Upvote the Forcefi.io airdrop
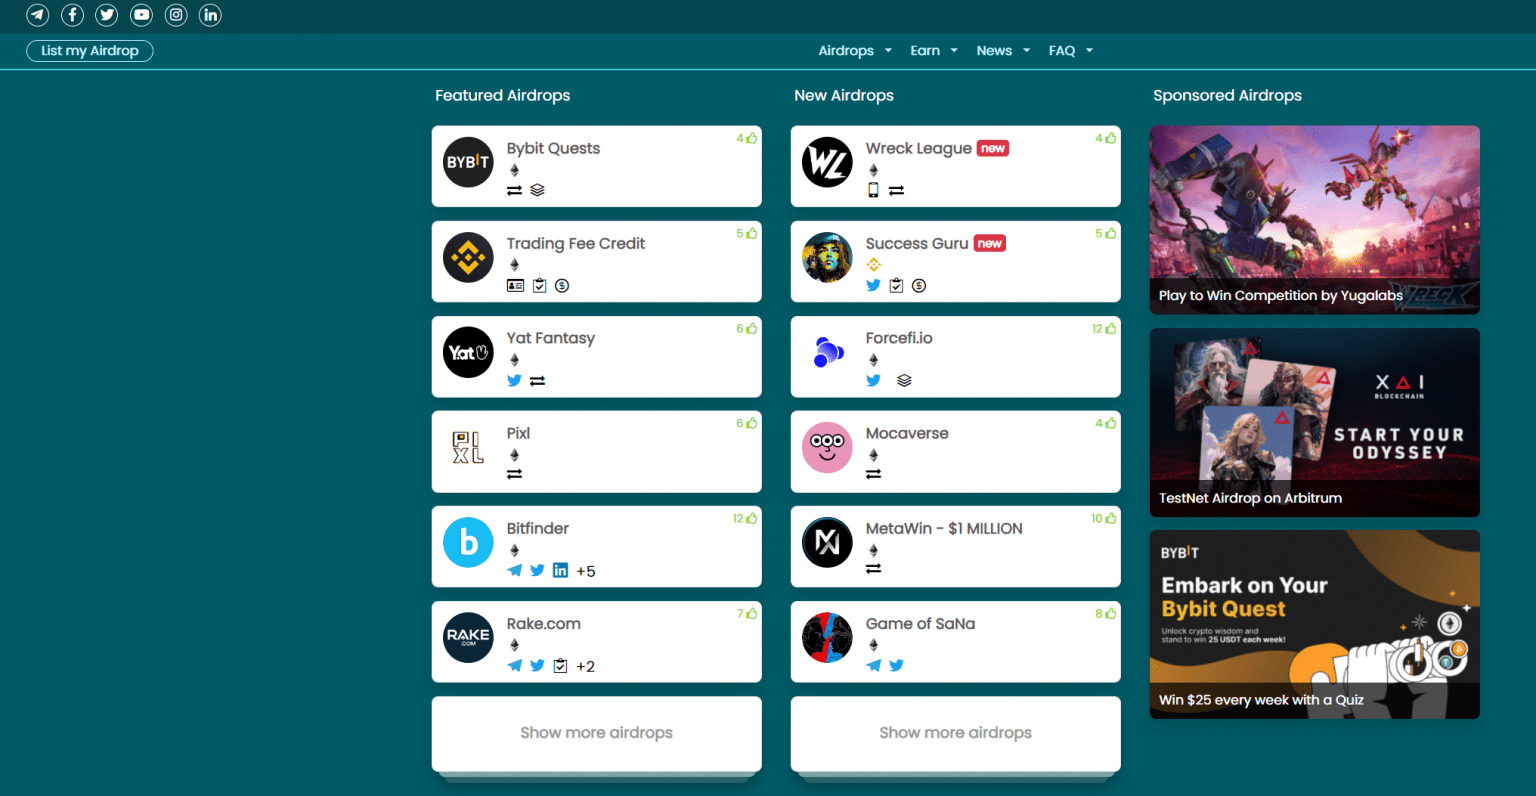Image resolution: width=1536 pixels, height=796 pixels. [x=1111, y=328]
